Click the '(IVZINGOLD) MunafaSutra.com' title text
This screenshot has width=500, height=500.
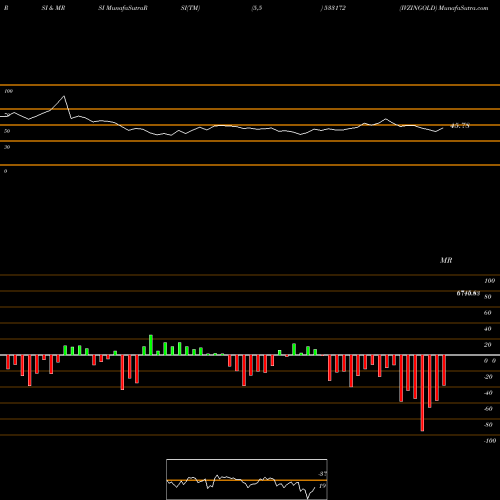444,8
